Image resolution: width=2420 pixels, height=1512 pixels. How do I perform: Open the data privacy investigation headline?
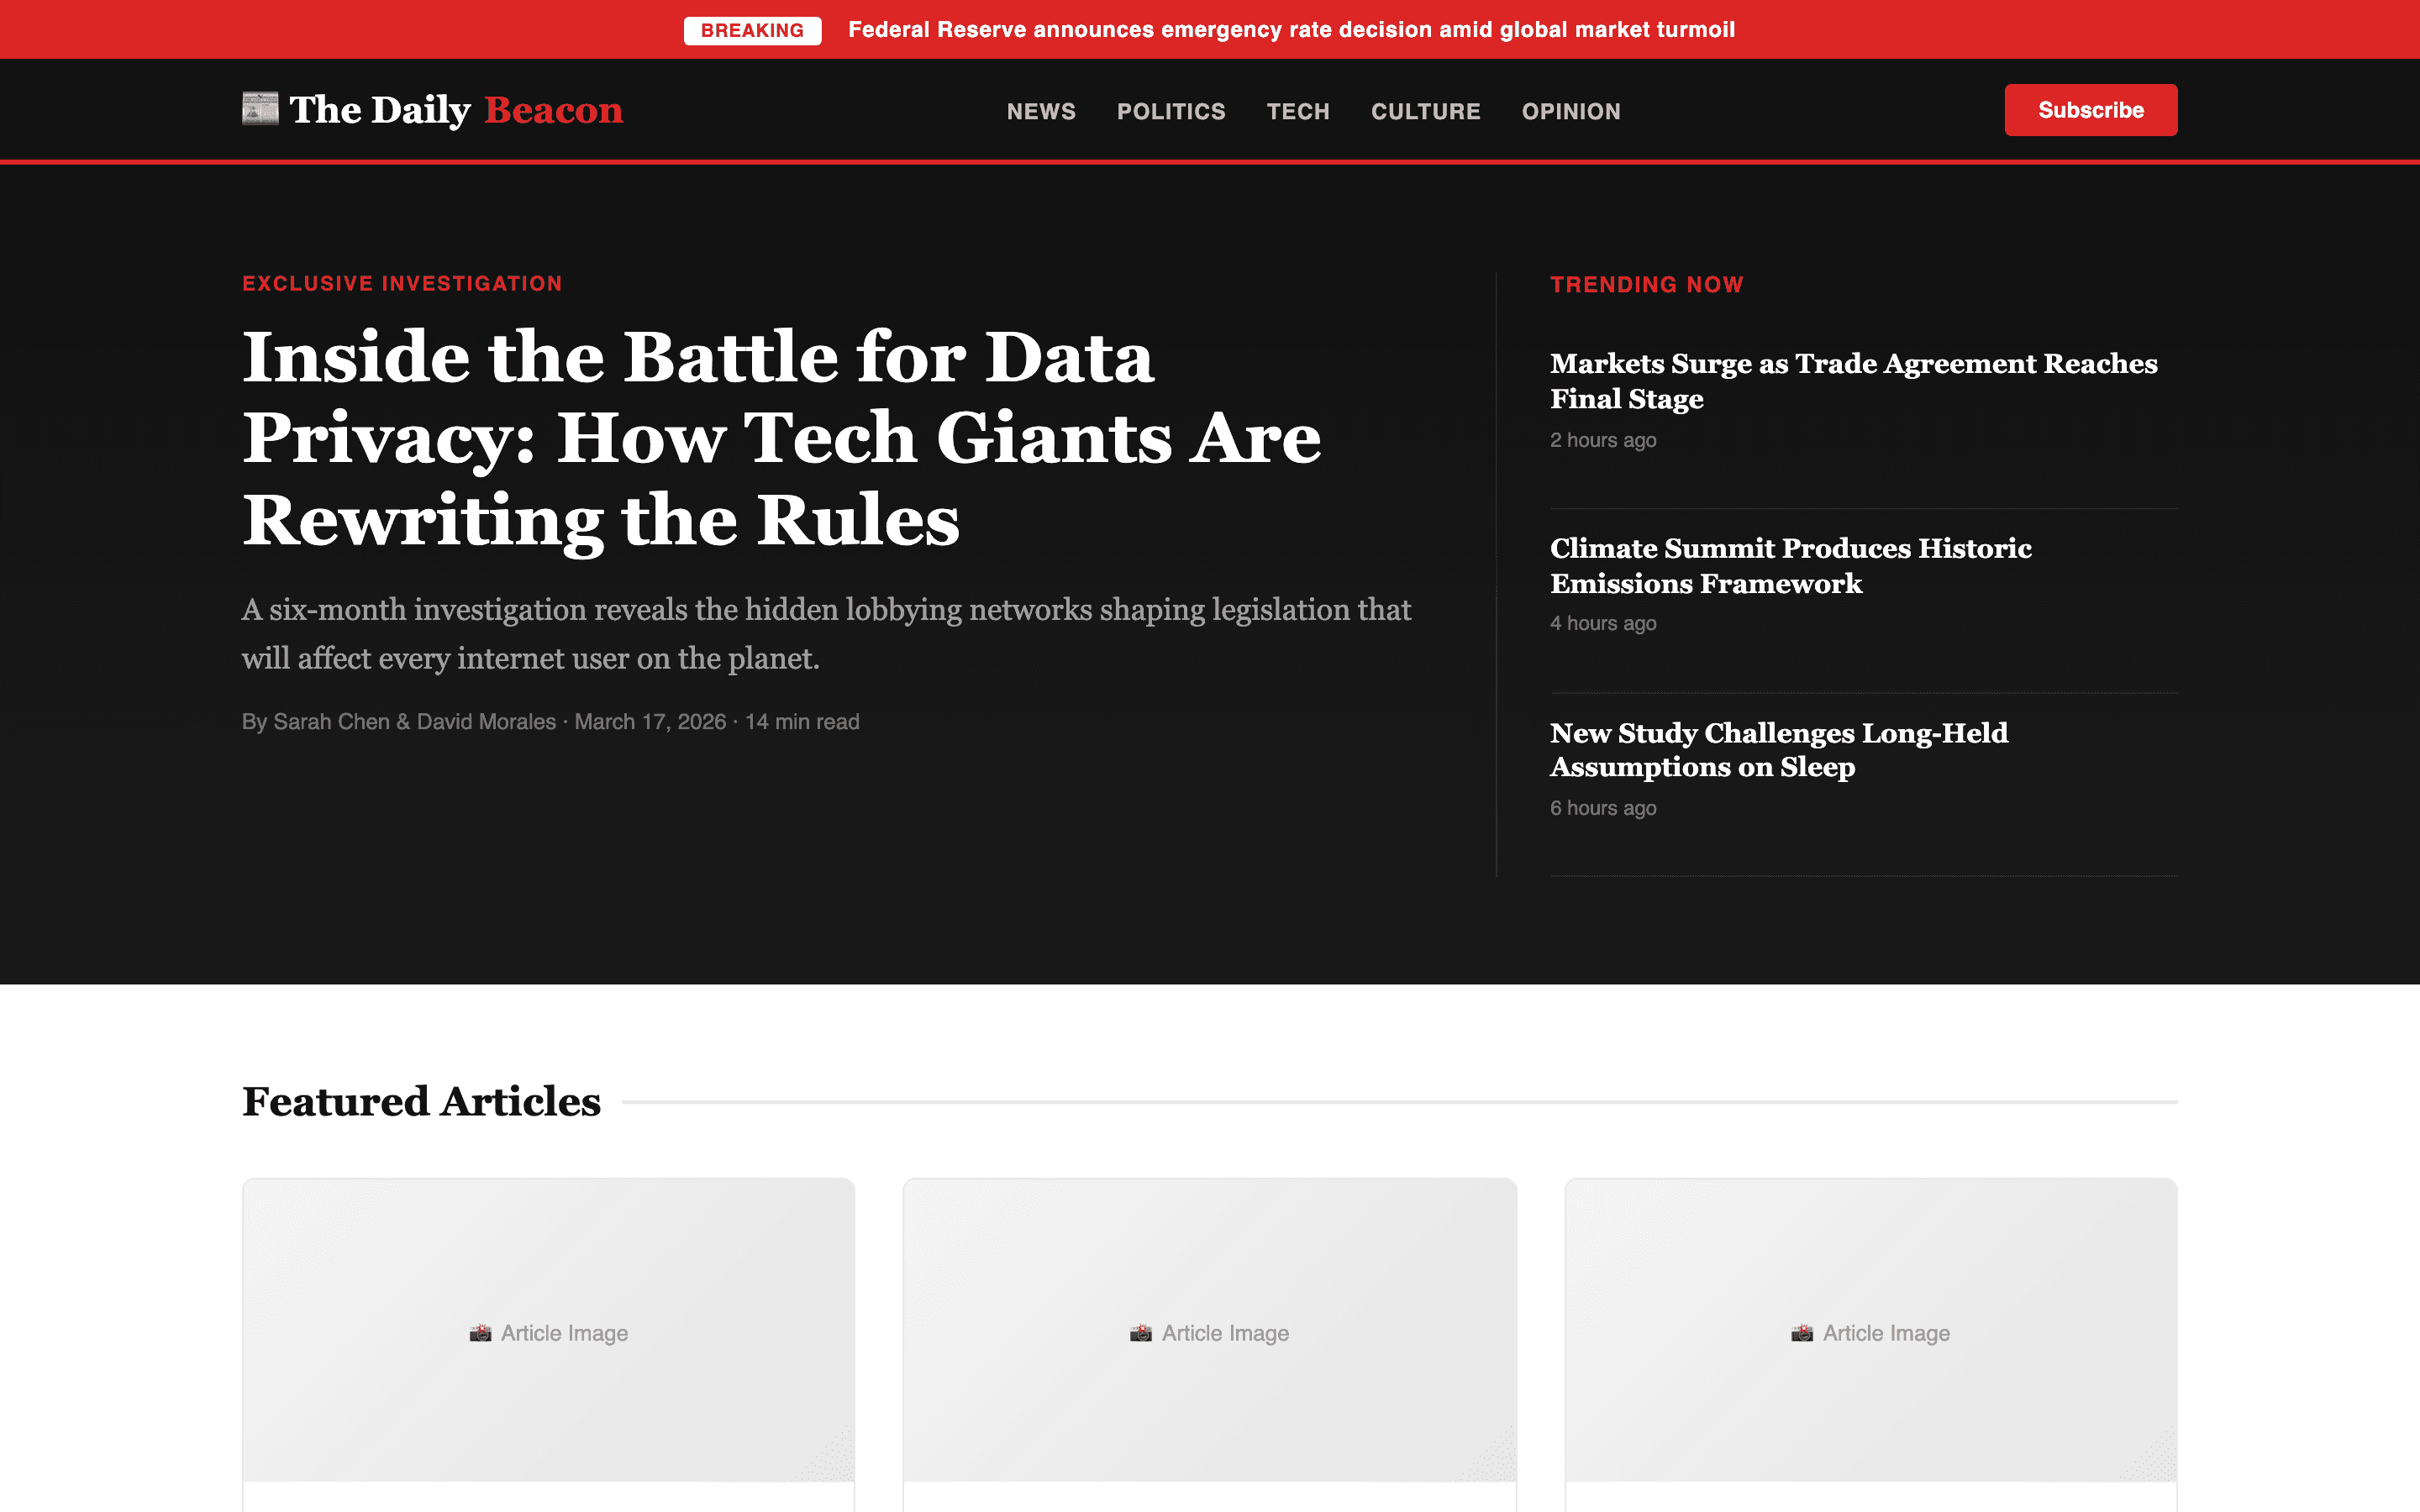tap(780, 437)
